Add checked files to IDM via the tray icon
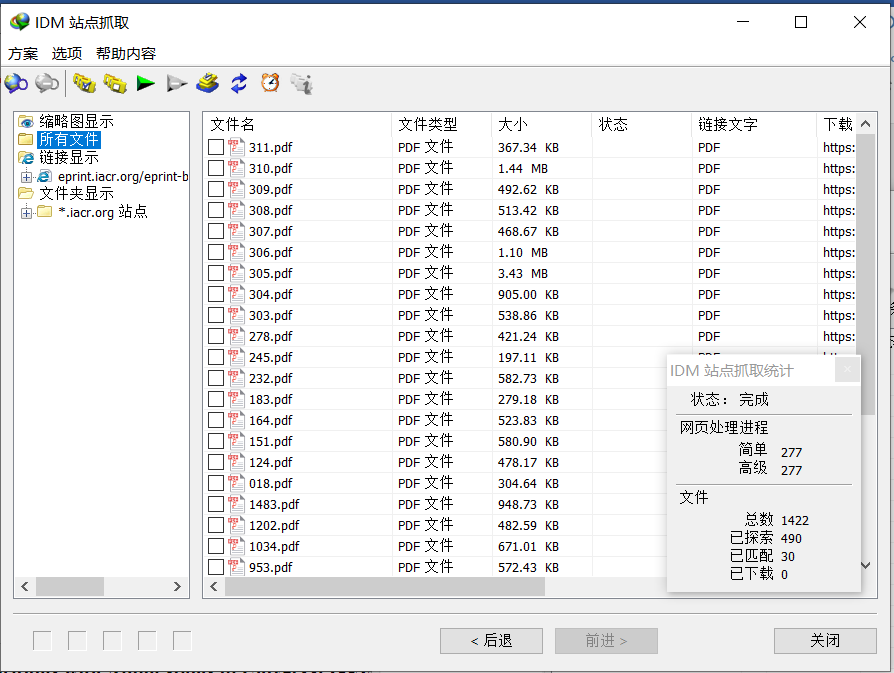 coord(208,83)
